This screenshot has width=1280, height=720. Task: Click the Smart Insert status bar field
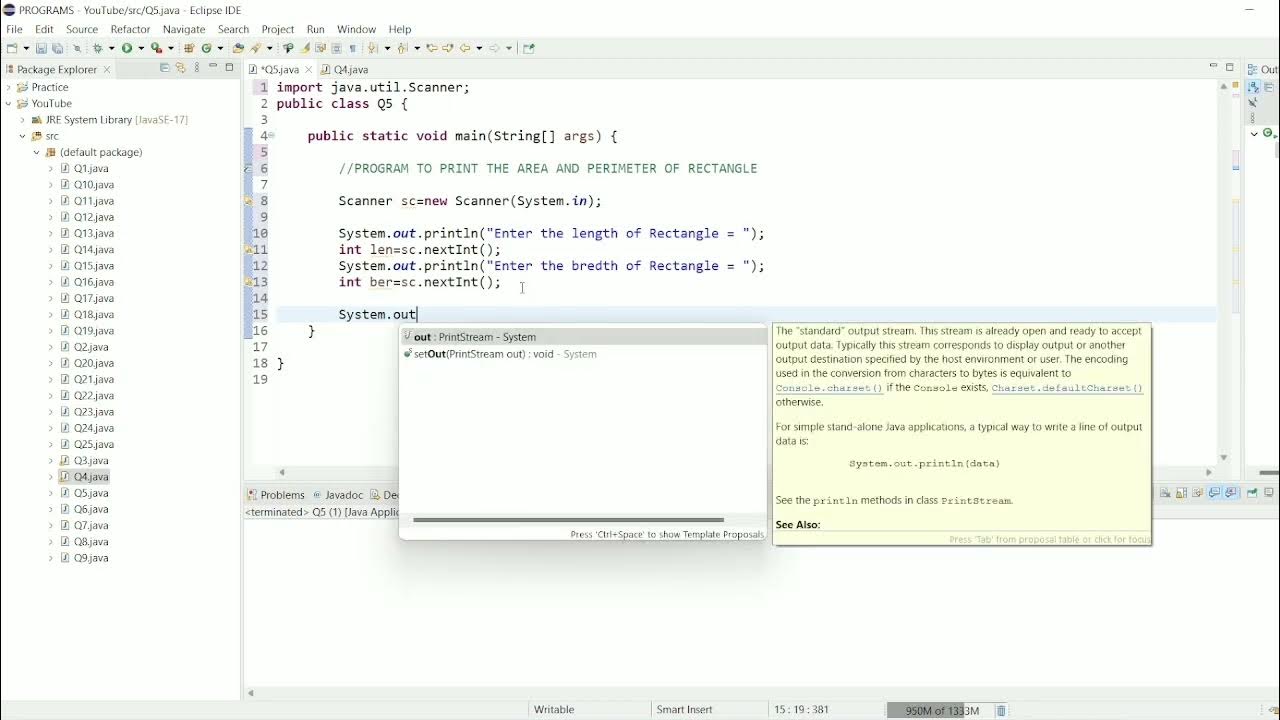[x=684, y=710]
